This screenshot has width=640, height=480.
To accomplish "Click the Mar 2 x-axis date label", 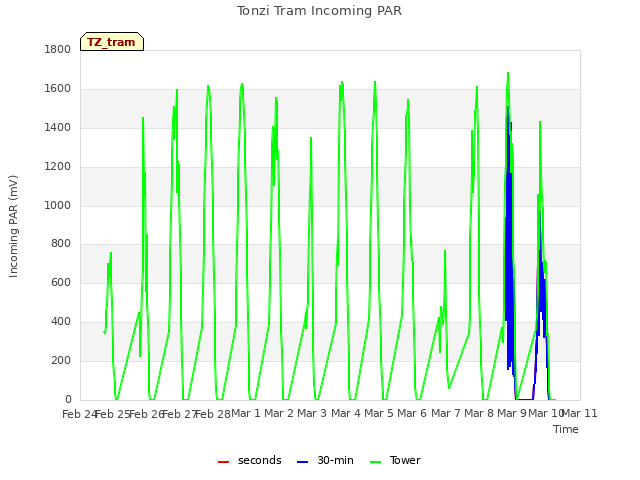I will click(x=279, y=413).
